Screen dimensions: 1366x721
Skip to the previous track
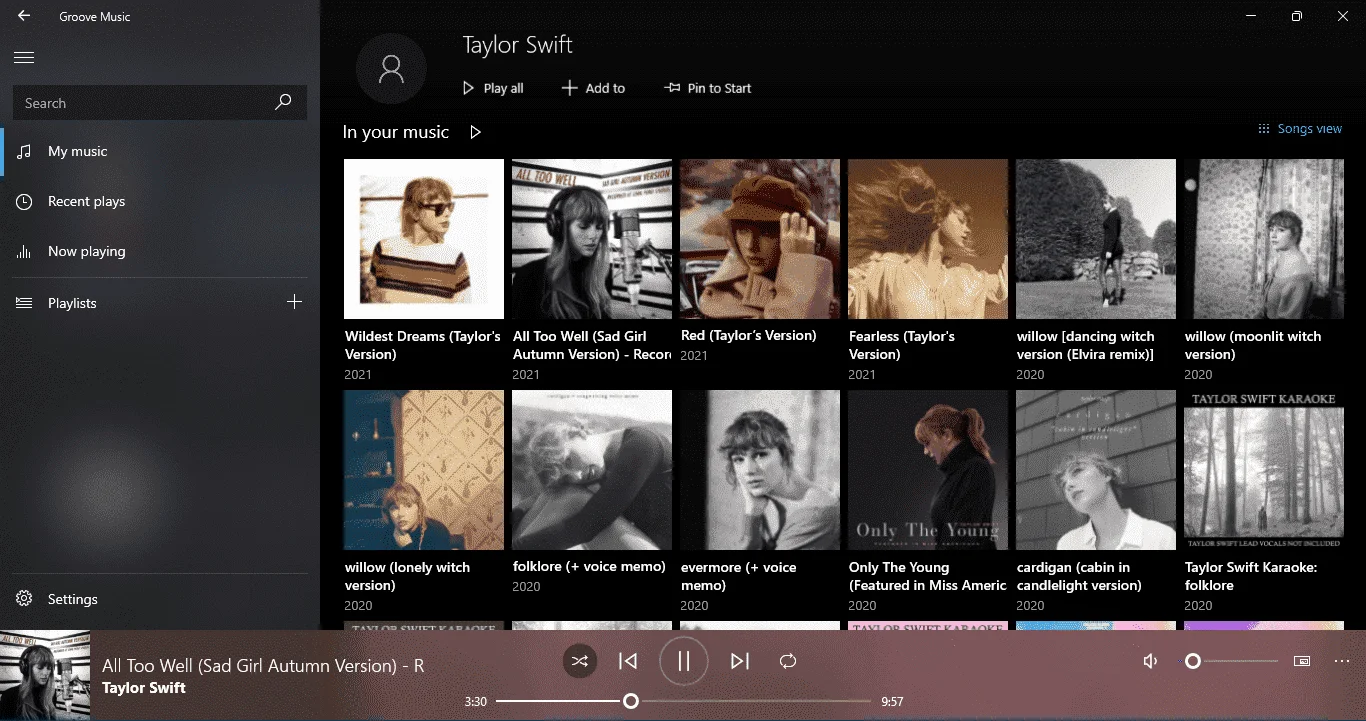[x=628, y=661]
